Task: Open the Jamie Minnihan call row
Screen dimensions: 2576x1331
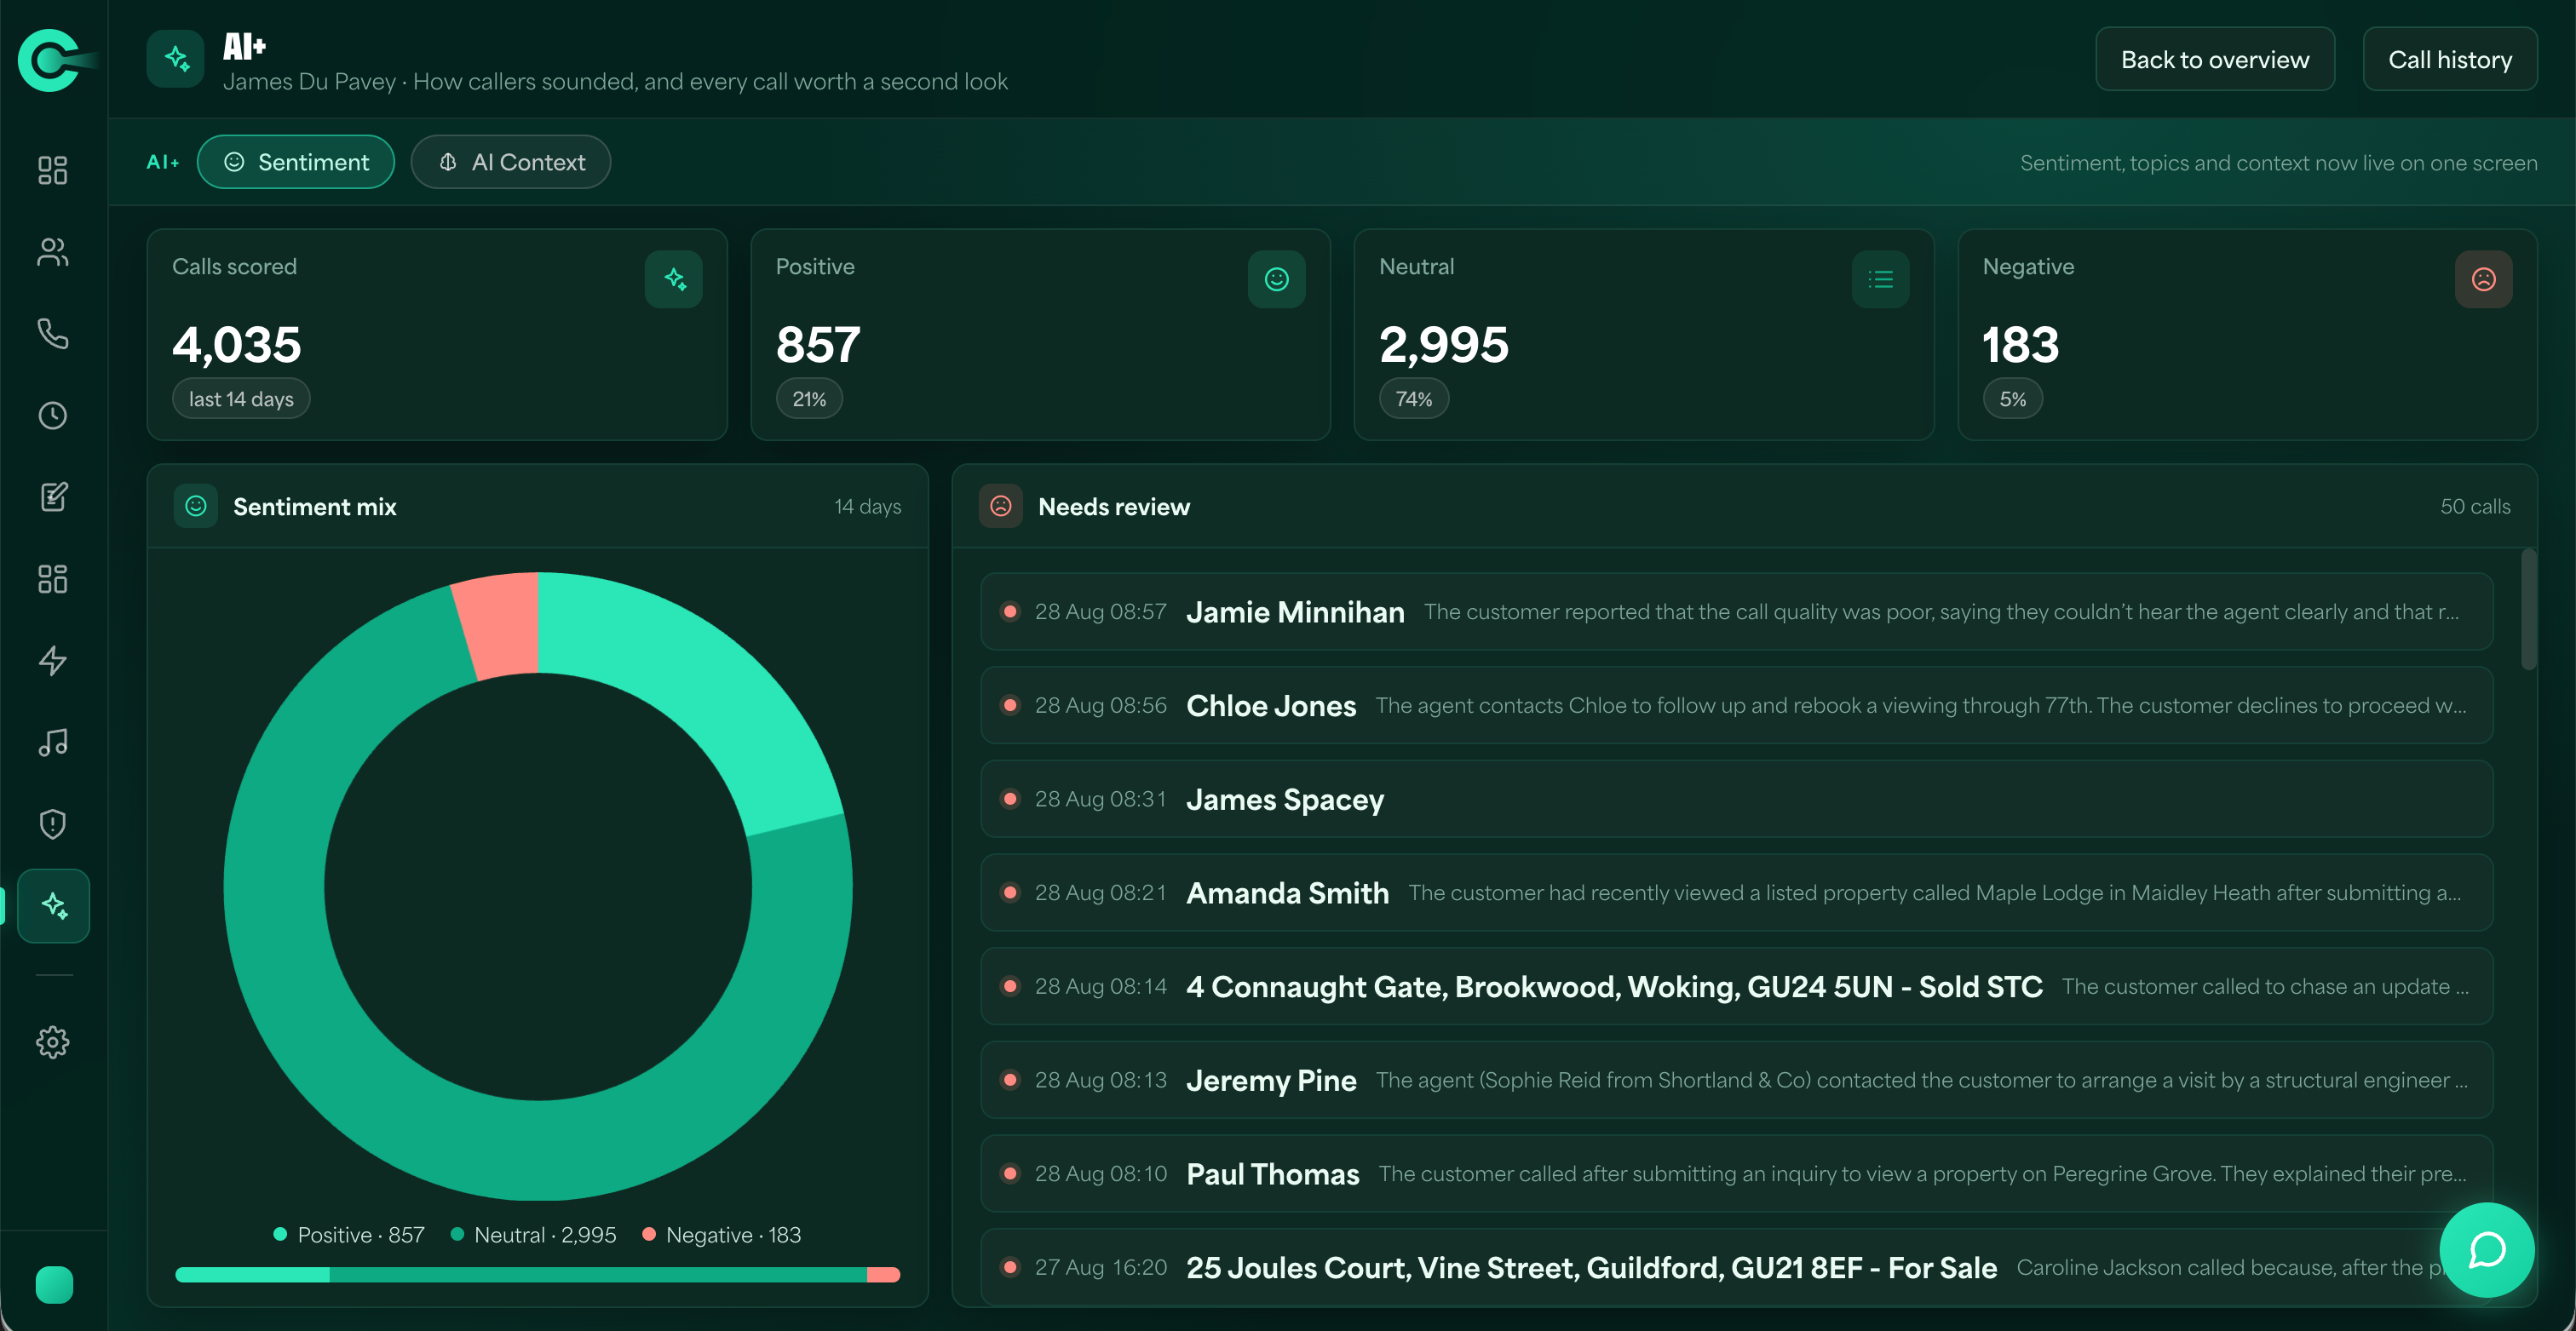Action: click(x=1737, y=611)
